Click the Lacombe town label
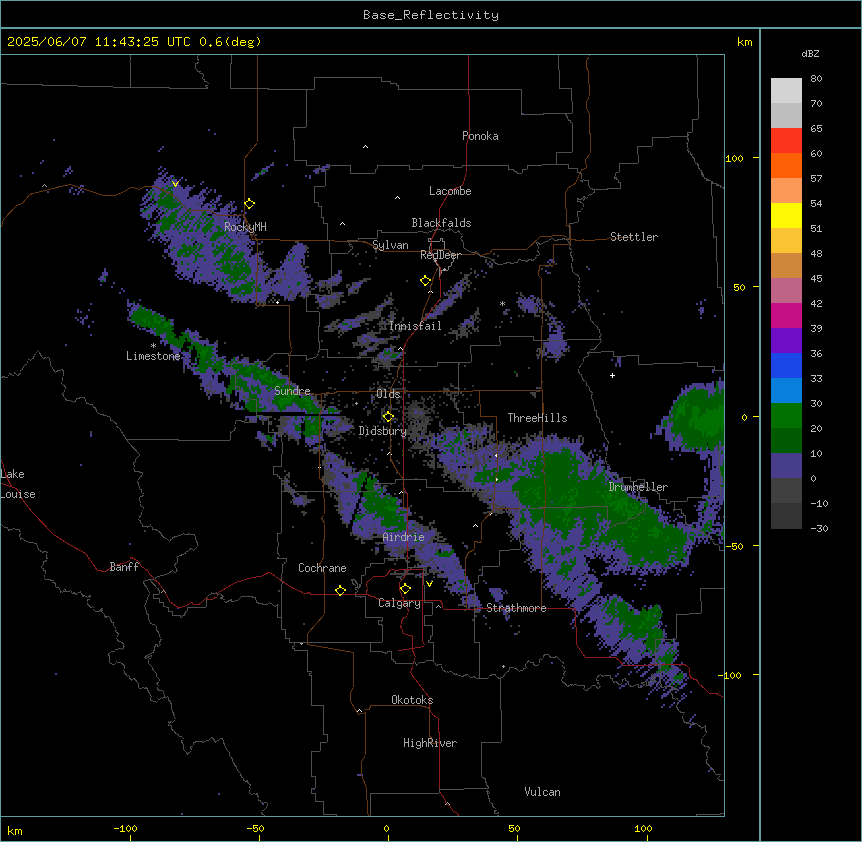 click(x=450, y=191)
